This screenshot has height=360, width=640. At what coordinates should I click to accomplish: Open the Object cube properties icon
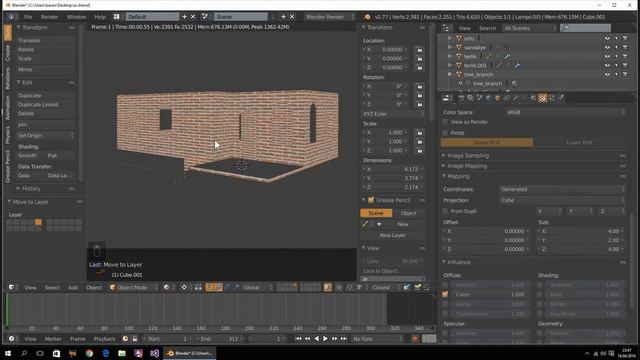click(x=498, y=98)
